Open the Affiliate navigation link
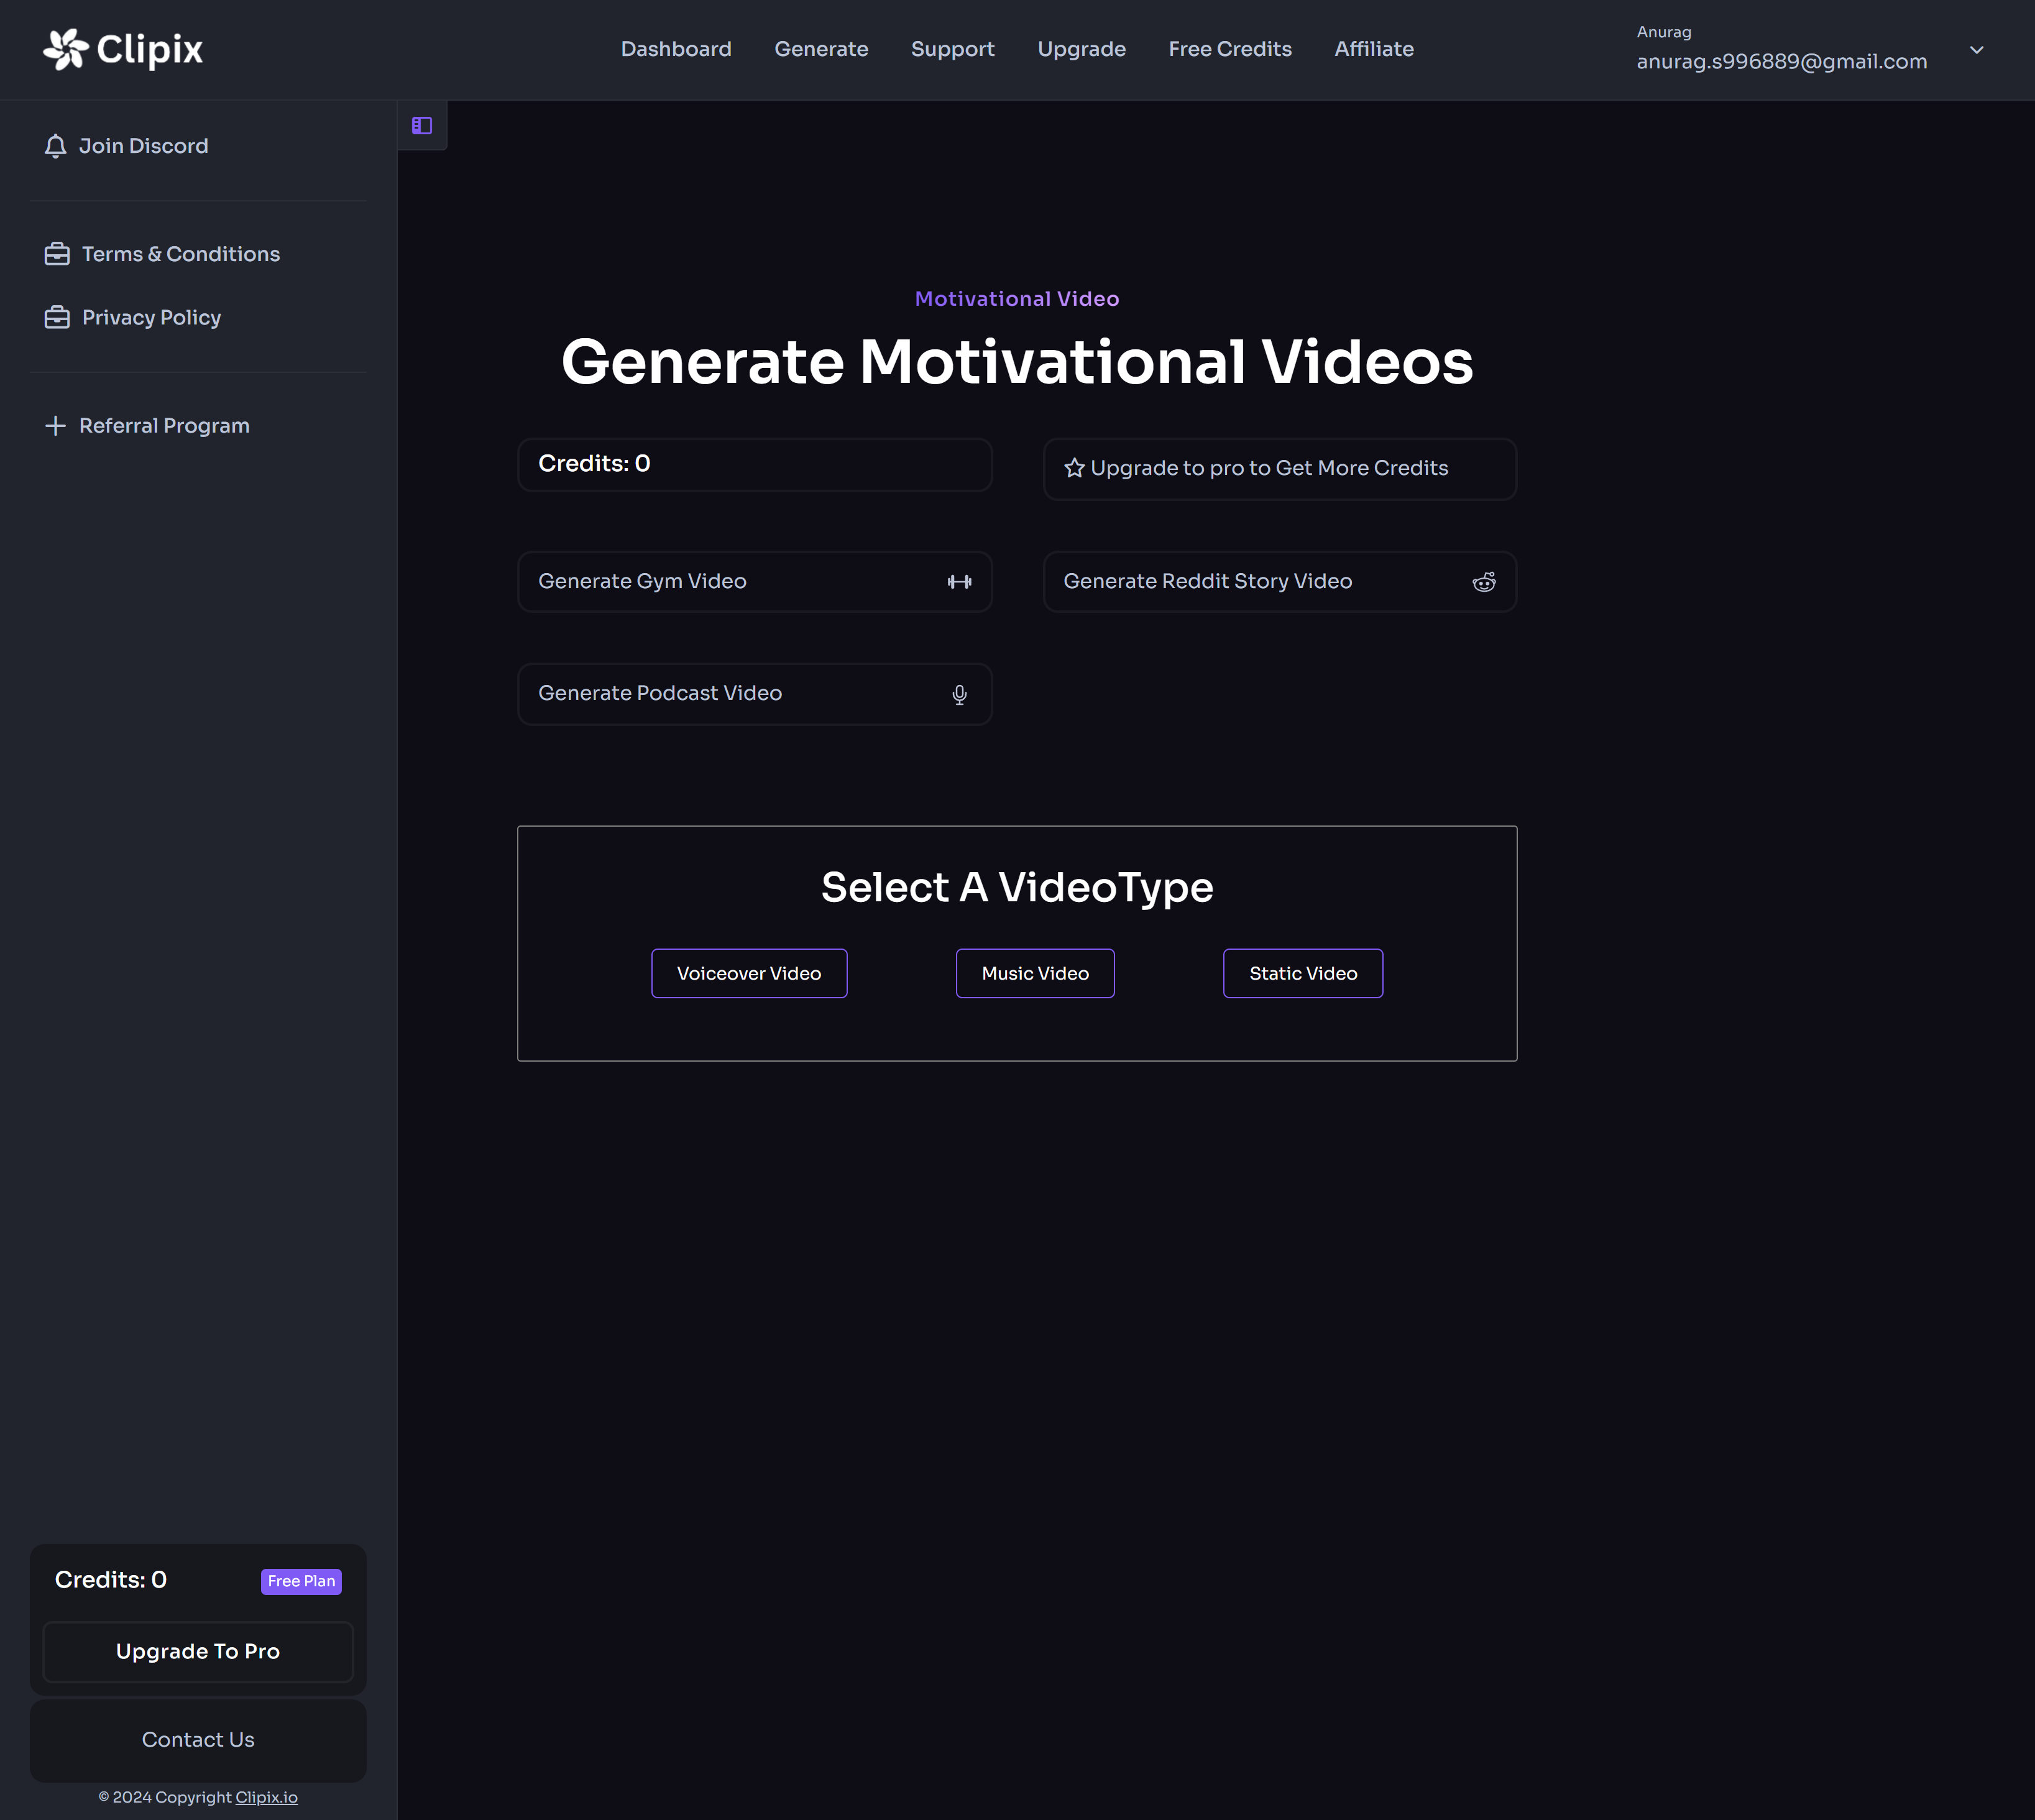This screenshot has width=2035, height=1820. (1373, 49)
